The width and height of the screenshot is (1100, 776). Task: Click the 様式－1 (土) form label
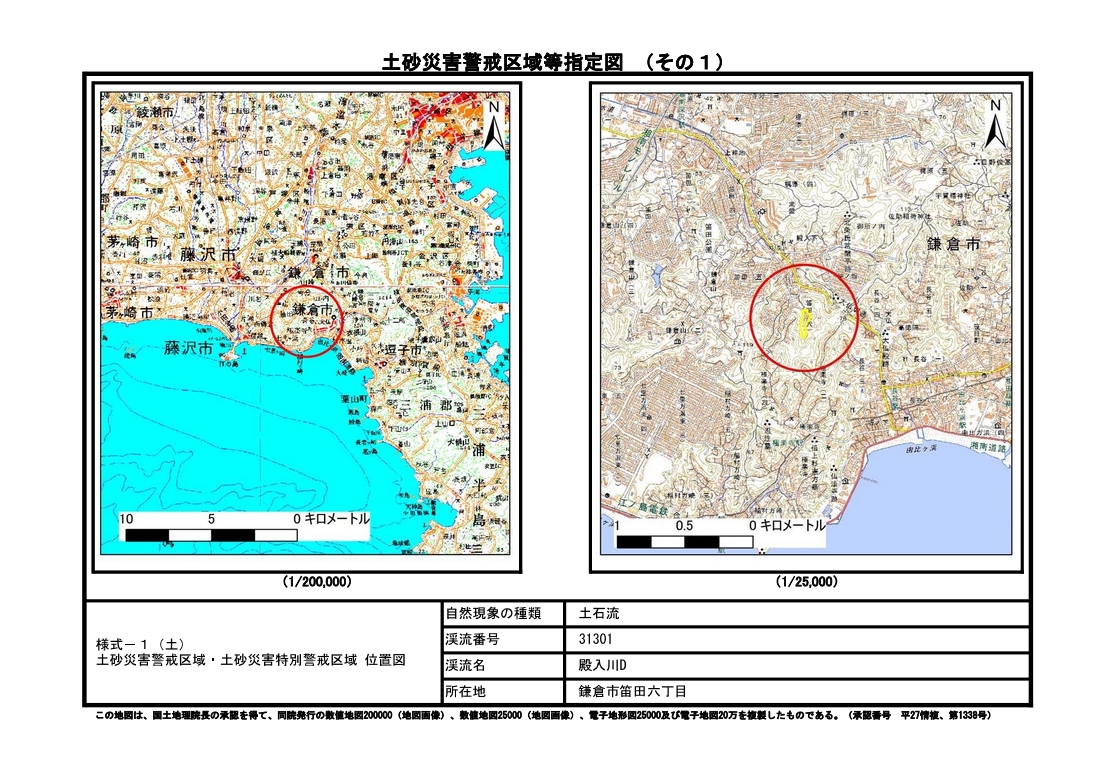click(138, 643)
